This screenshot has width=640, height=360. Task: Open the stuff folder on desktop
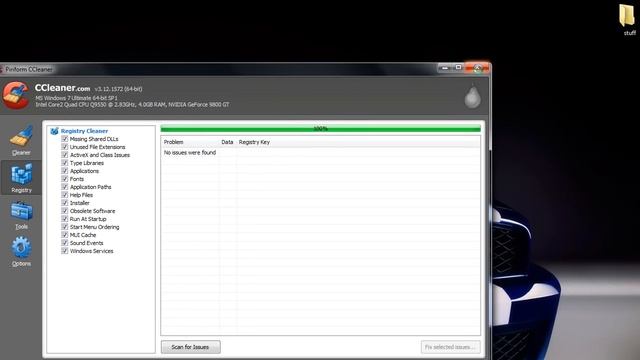tap(628, 20)
